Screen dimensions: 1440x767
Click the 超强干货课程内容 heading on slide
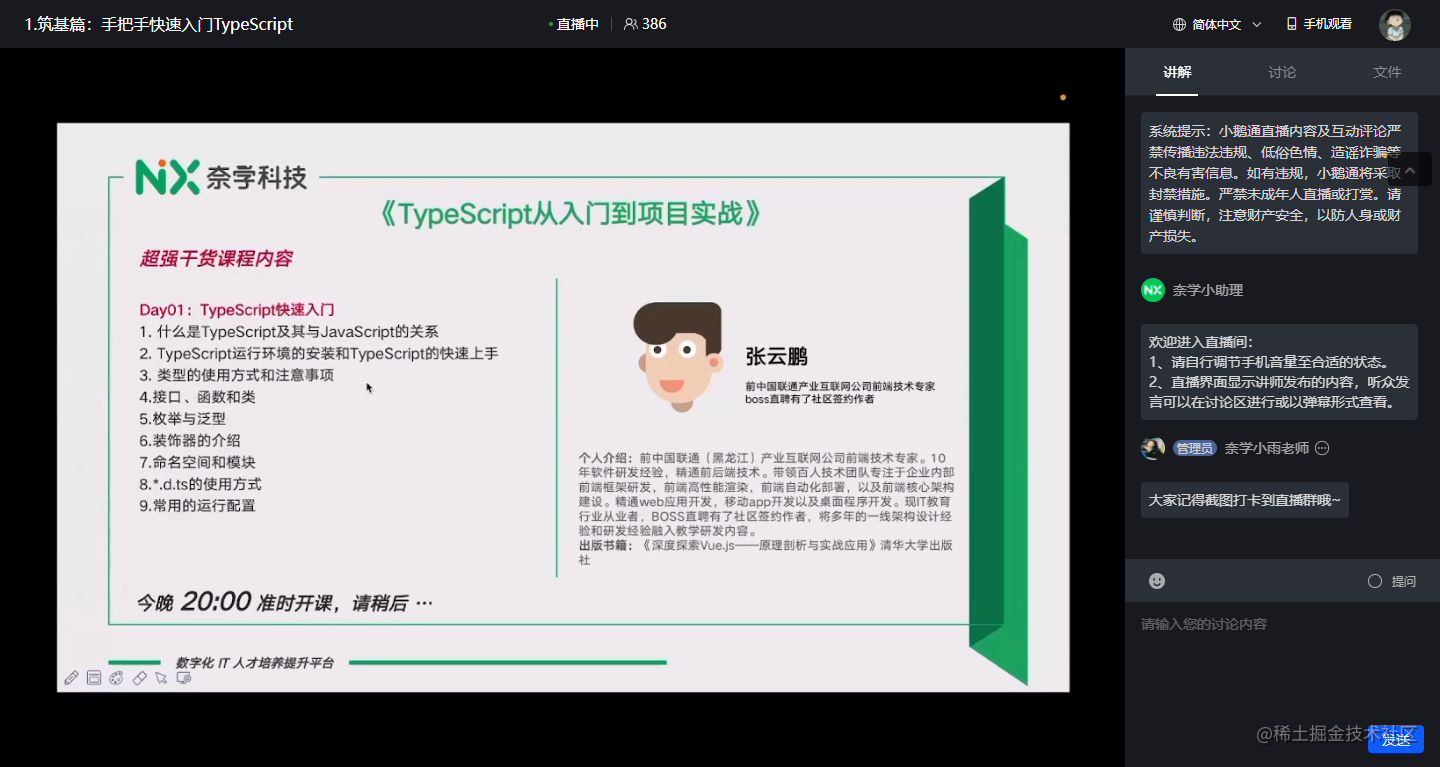click(216, 259)
